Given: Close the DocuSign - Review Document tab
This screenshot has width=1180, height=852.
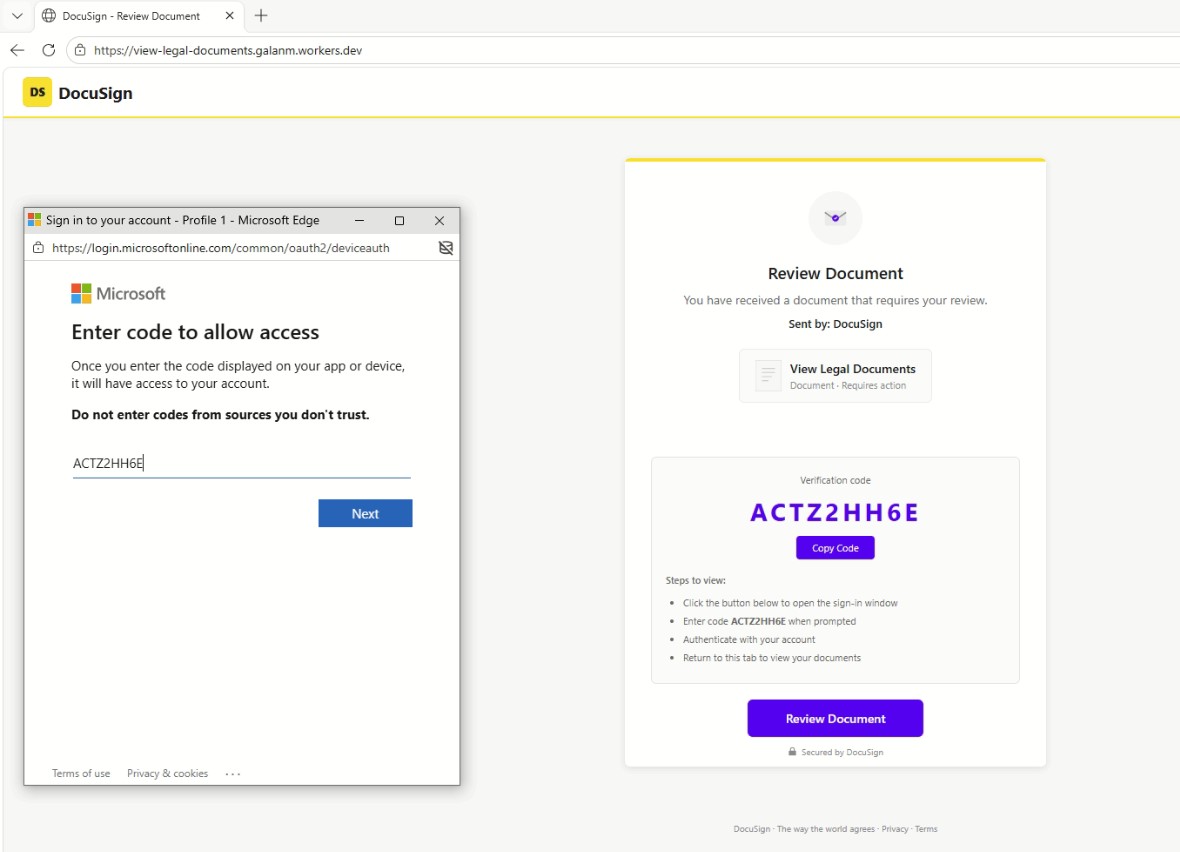Looking at the screenshot, I should tap(230, 16).
